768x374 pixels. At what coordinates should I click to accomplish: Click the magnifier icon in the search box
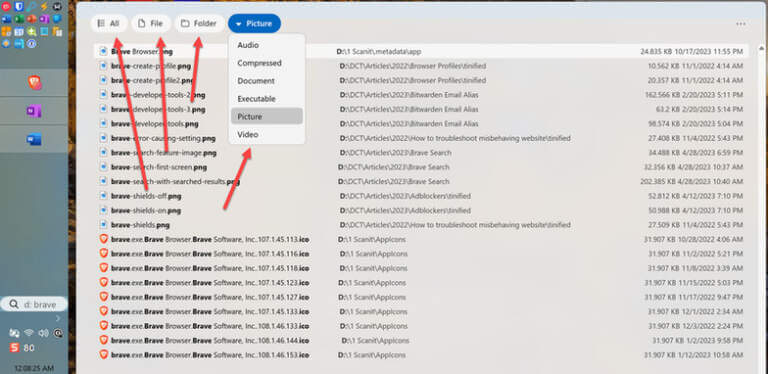point(14,304)
